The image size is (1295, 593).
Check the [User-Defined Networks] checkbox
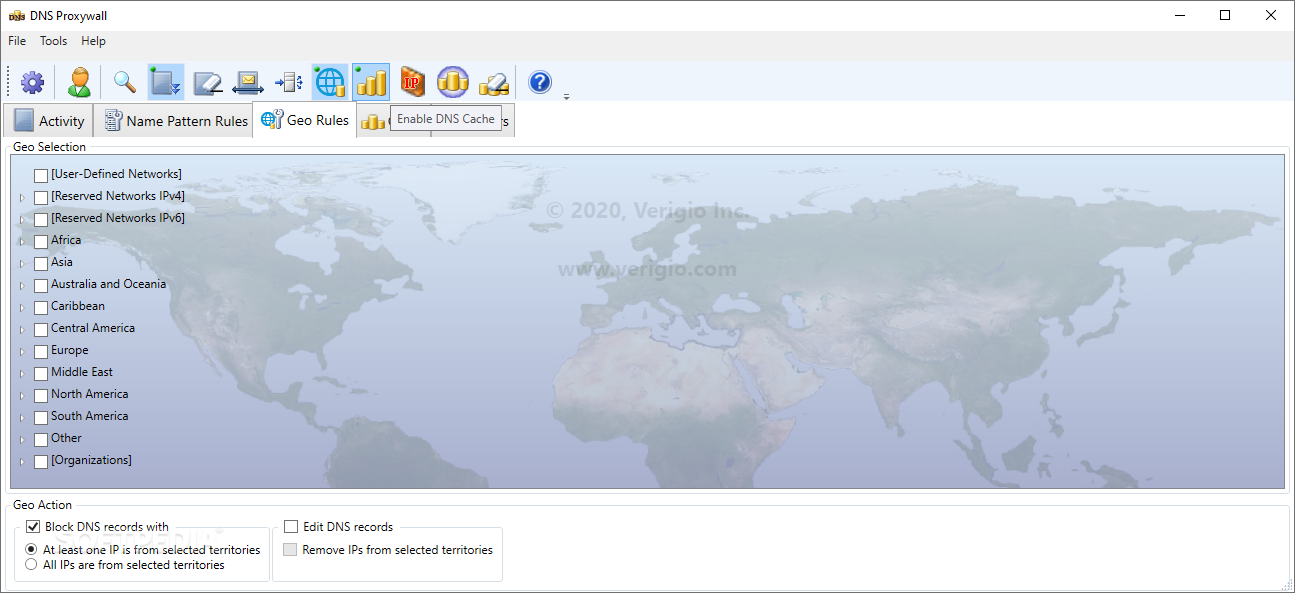click(x=41, y=175)
